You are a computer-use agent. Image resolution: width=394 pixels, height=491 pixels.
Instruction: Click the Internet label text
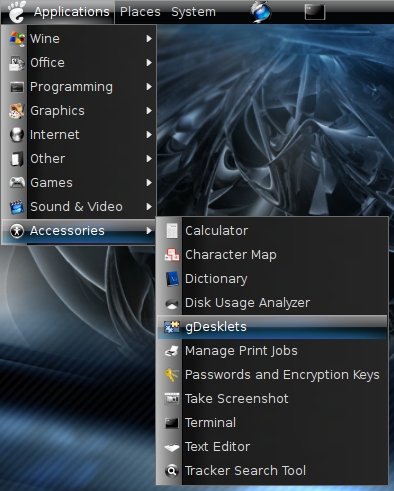point(55,135)
